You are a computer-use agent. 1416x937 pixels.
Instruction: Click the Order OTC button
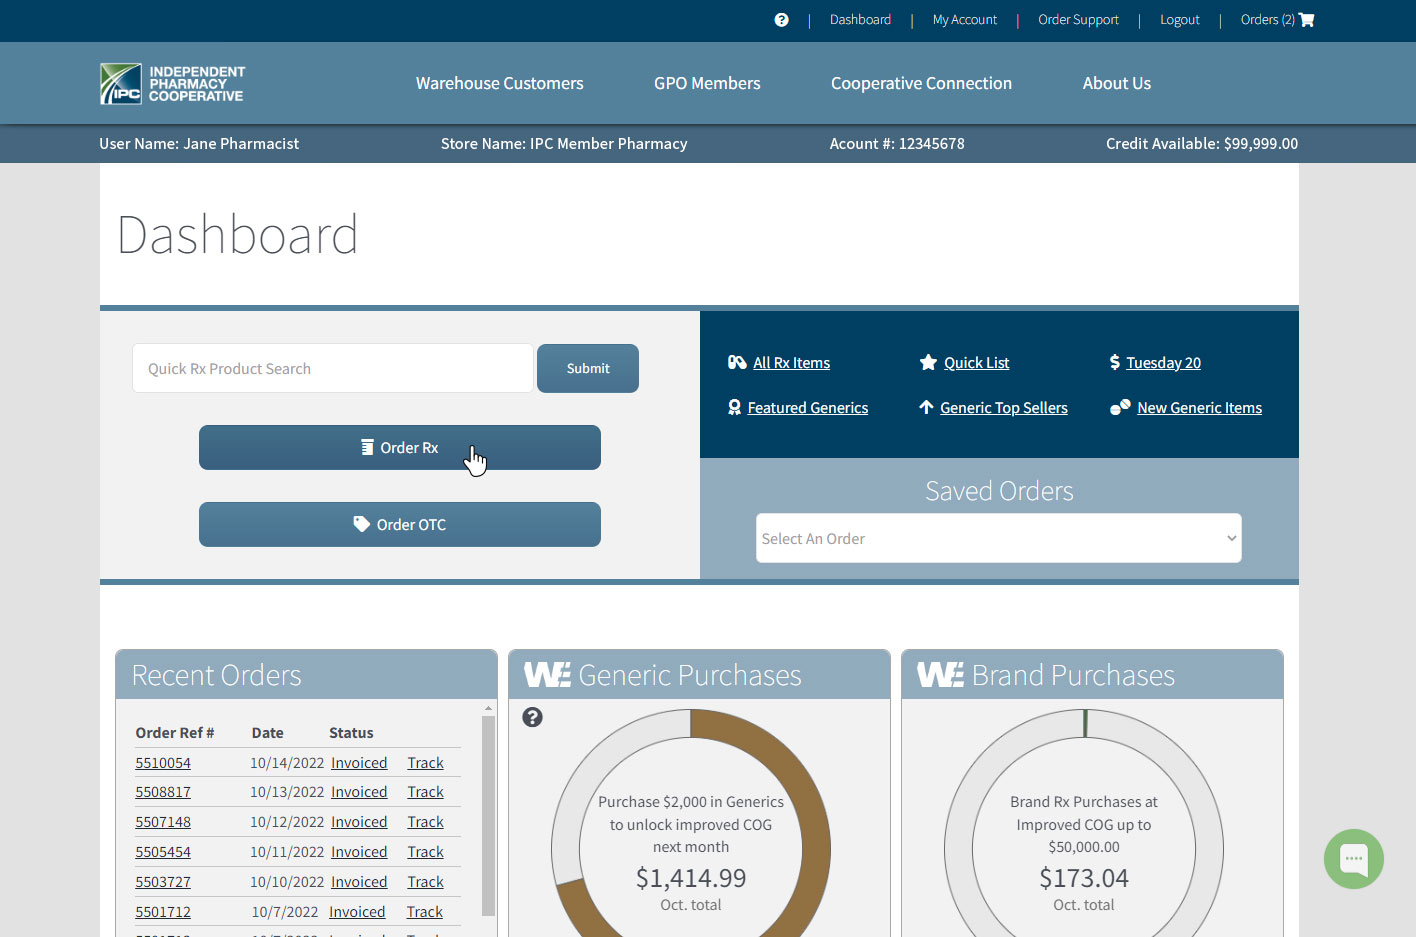[x=400, y=524]
